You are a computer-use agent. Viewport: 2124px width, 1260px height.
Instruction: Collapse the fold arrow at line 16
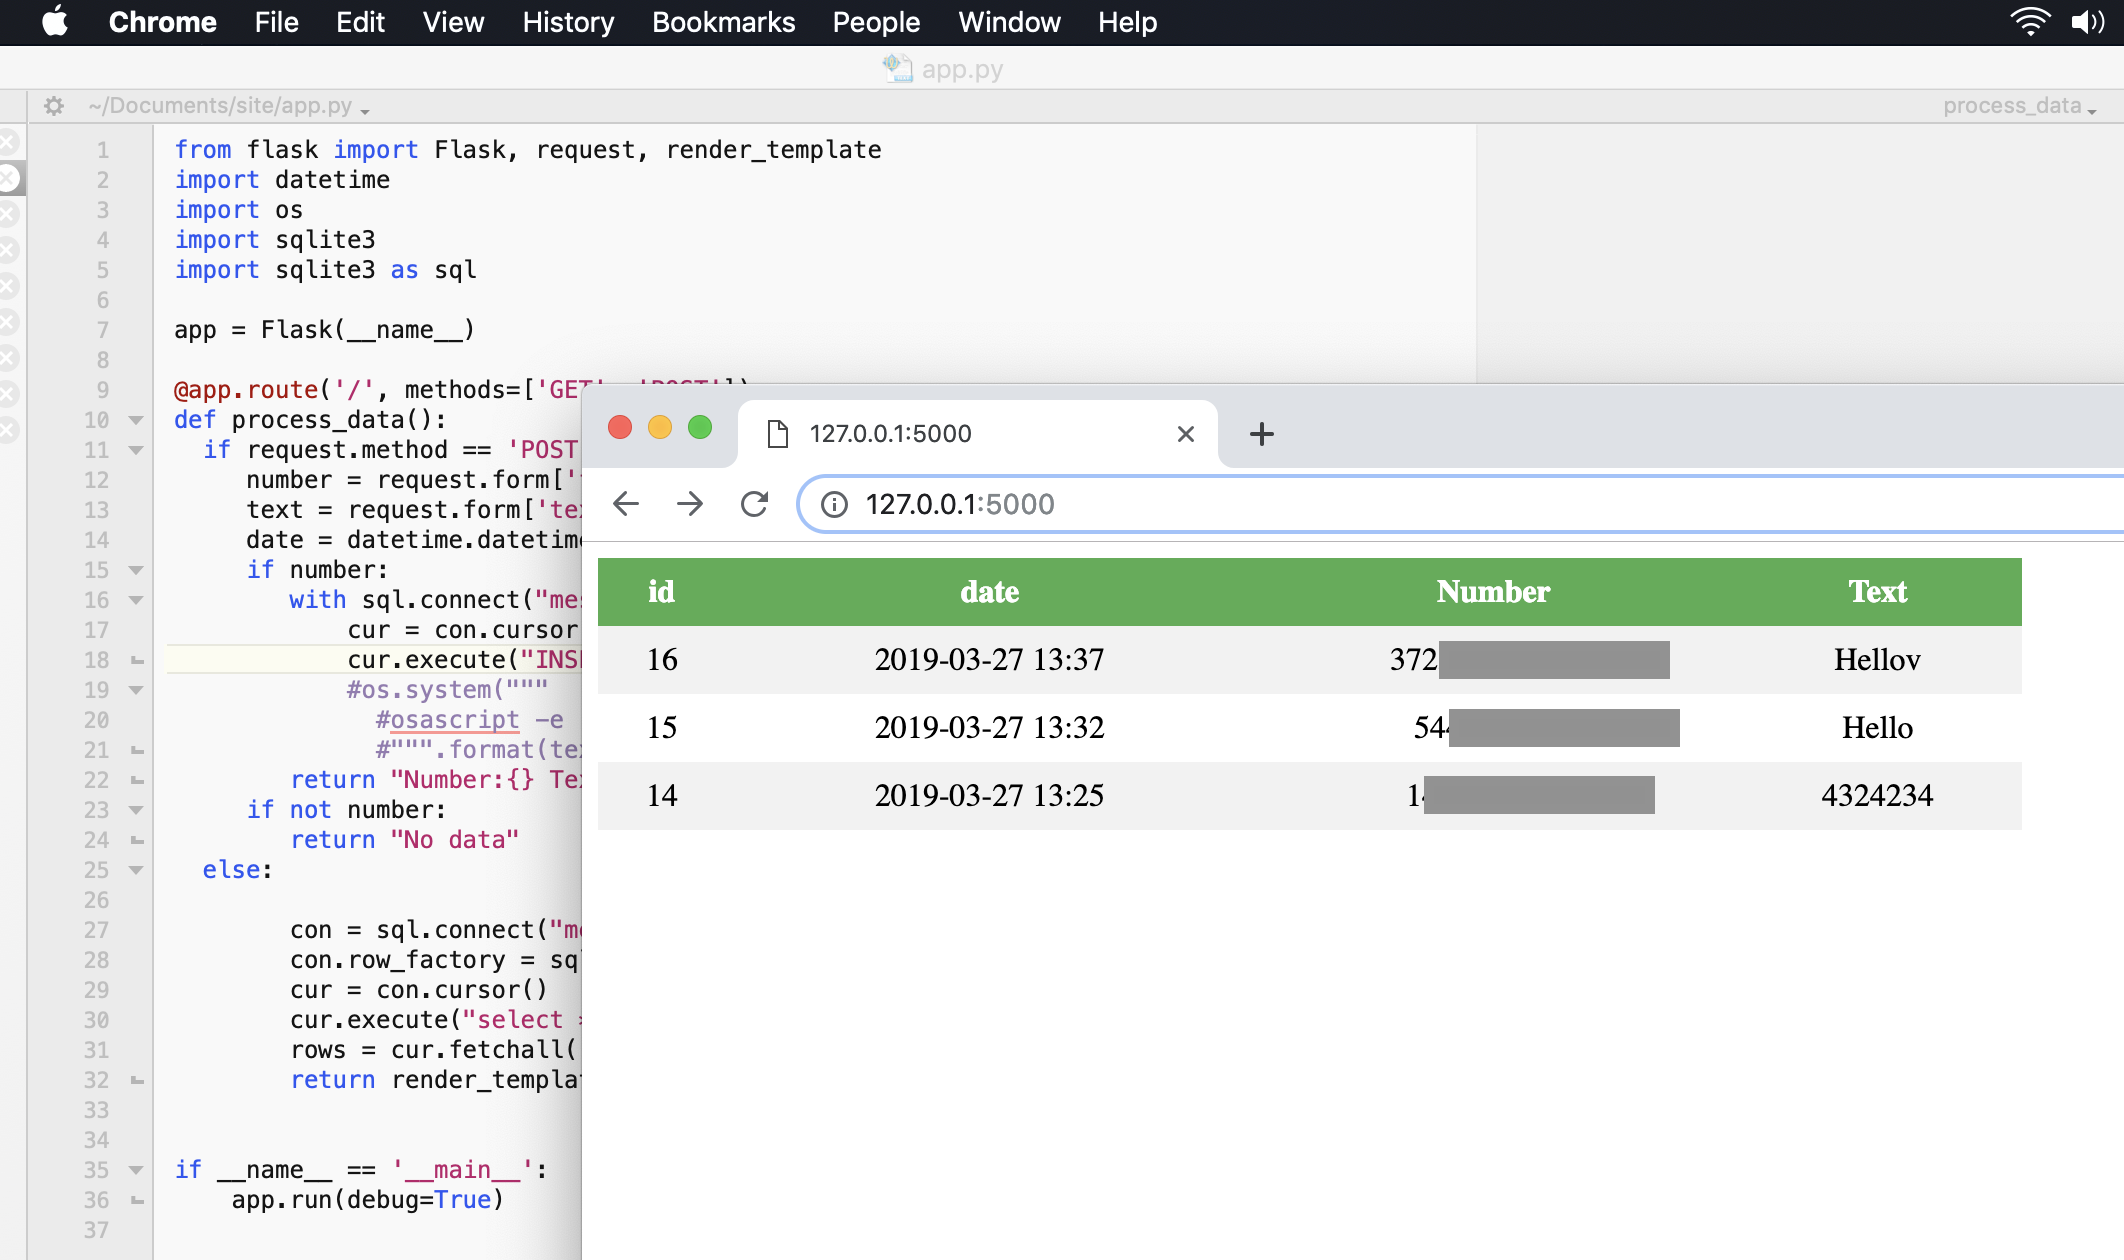click(136, 600)
